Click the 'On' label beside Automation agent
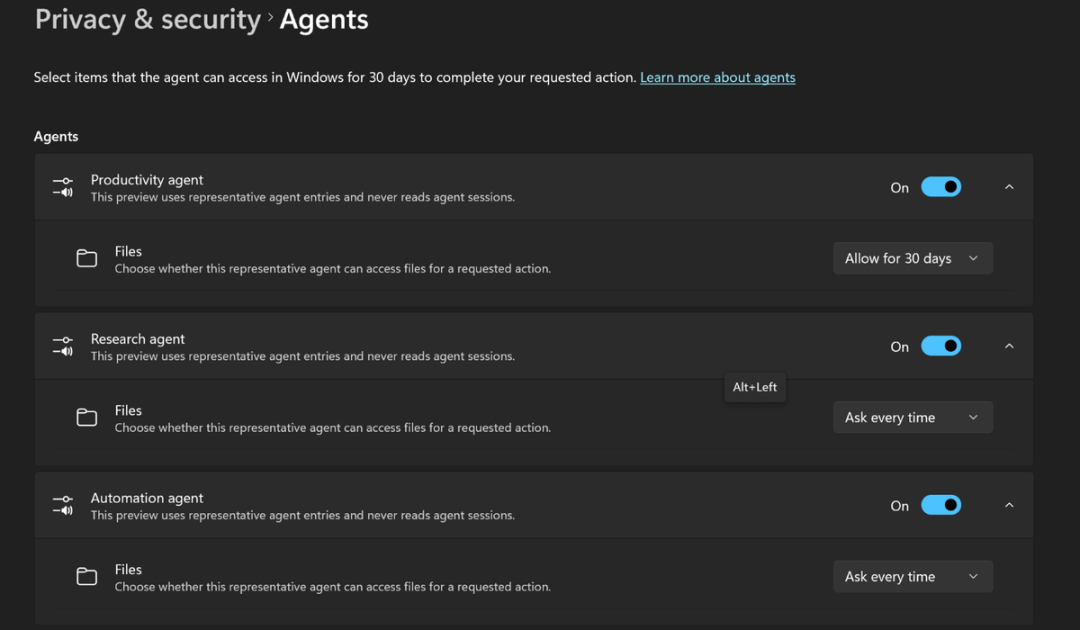This screenshot has width=1080, height=630. 900,506
